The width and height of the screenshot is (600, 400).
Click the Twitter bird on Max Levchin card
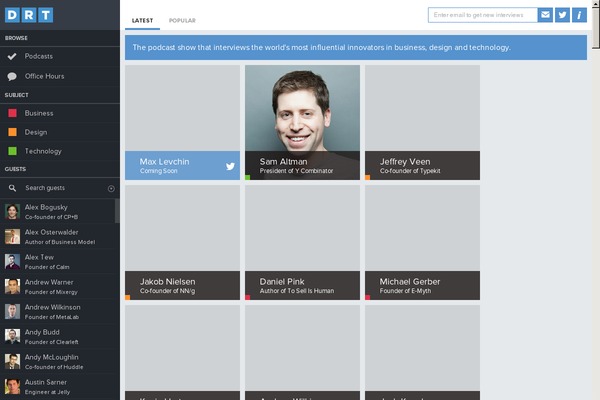coord(230,166)
